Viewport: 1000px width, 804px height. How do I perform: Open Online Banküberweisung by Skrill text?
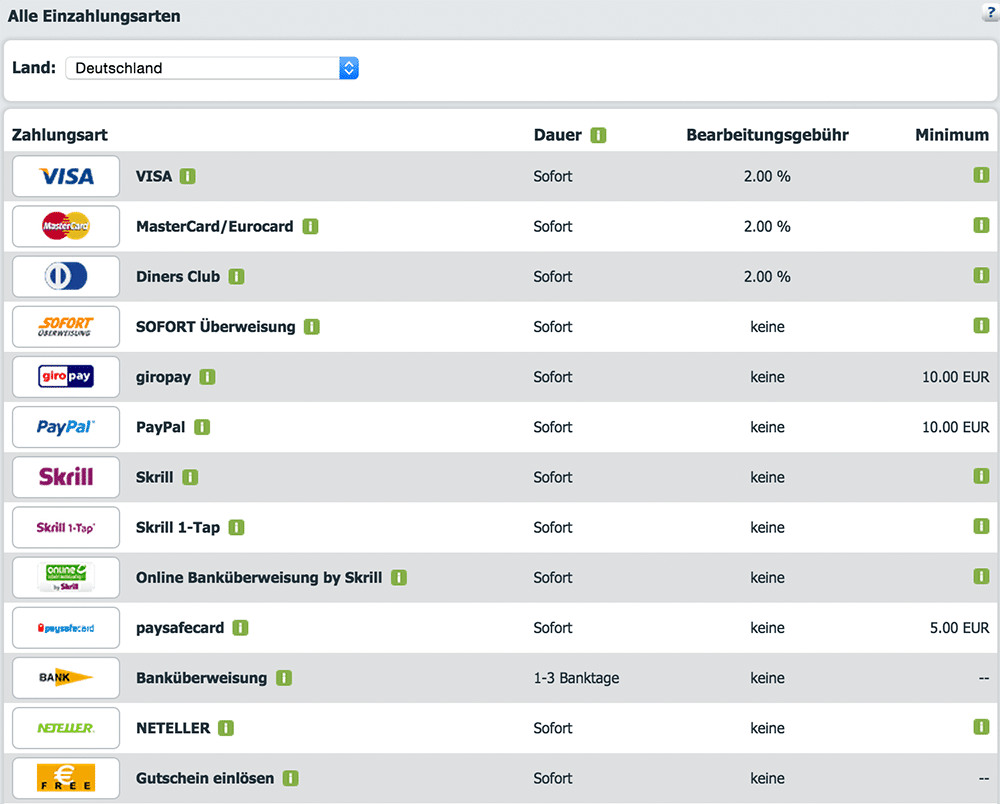[x=259, y=578]
